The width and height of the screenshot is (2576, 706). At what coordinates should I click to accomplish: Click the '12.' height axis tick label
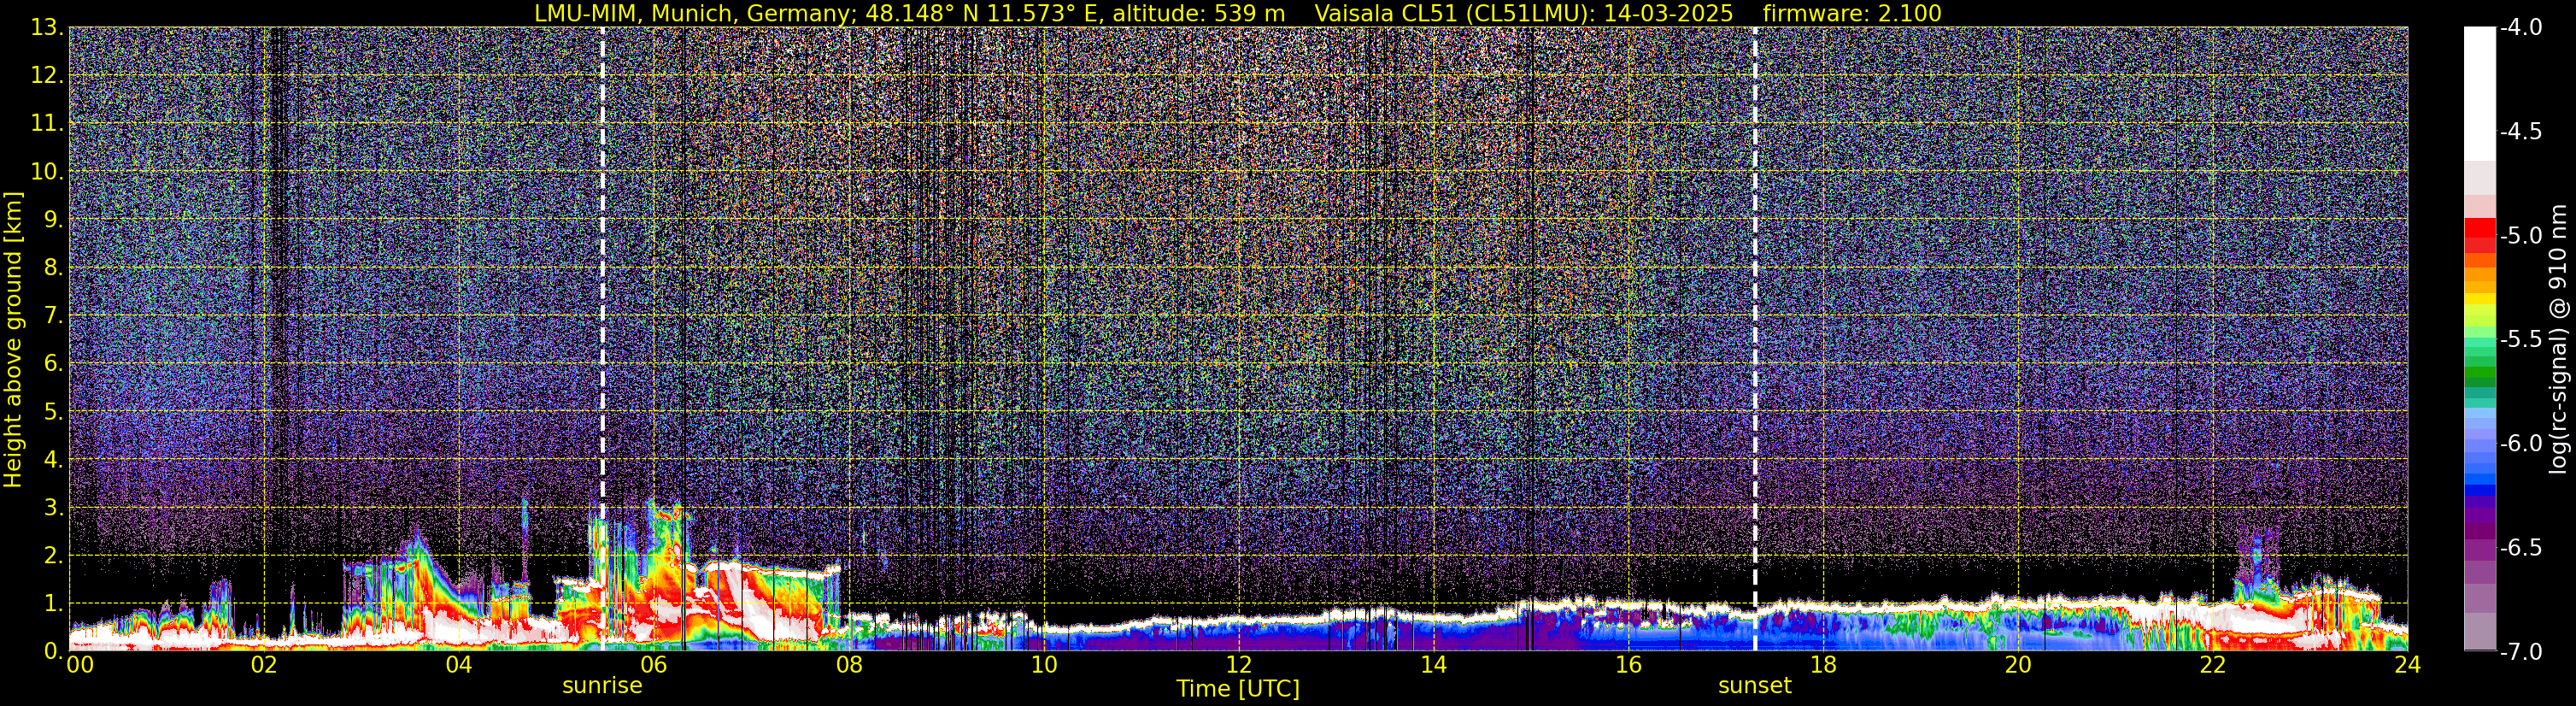pyautogui.click(x=47, y=76)
